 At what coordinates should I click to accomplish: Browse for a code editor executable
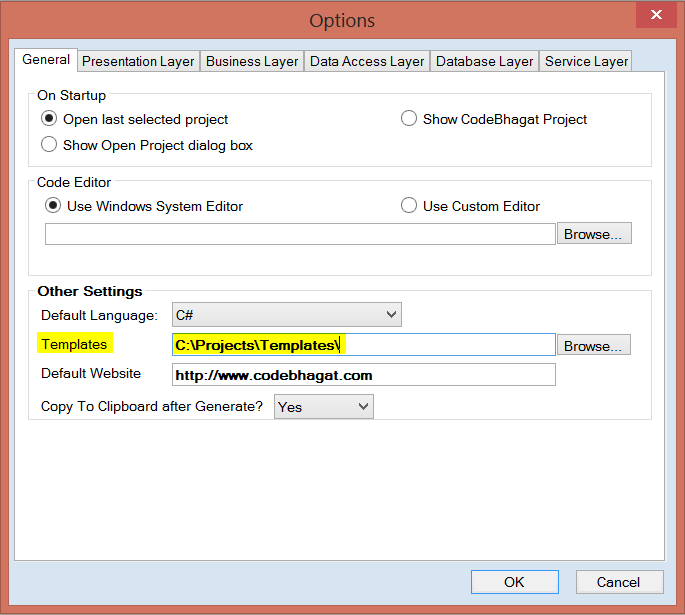[x=593, y=234]
